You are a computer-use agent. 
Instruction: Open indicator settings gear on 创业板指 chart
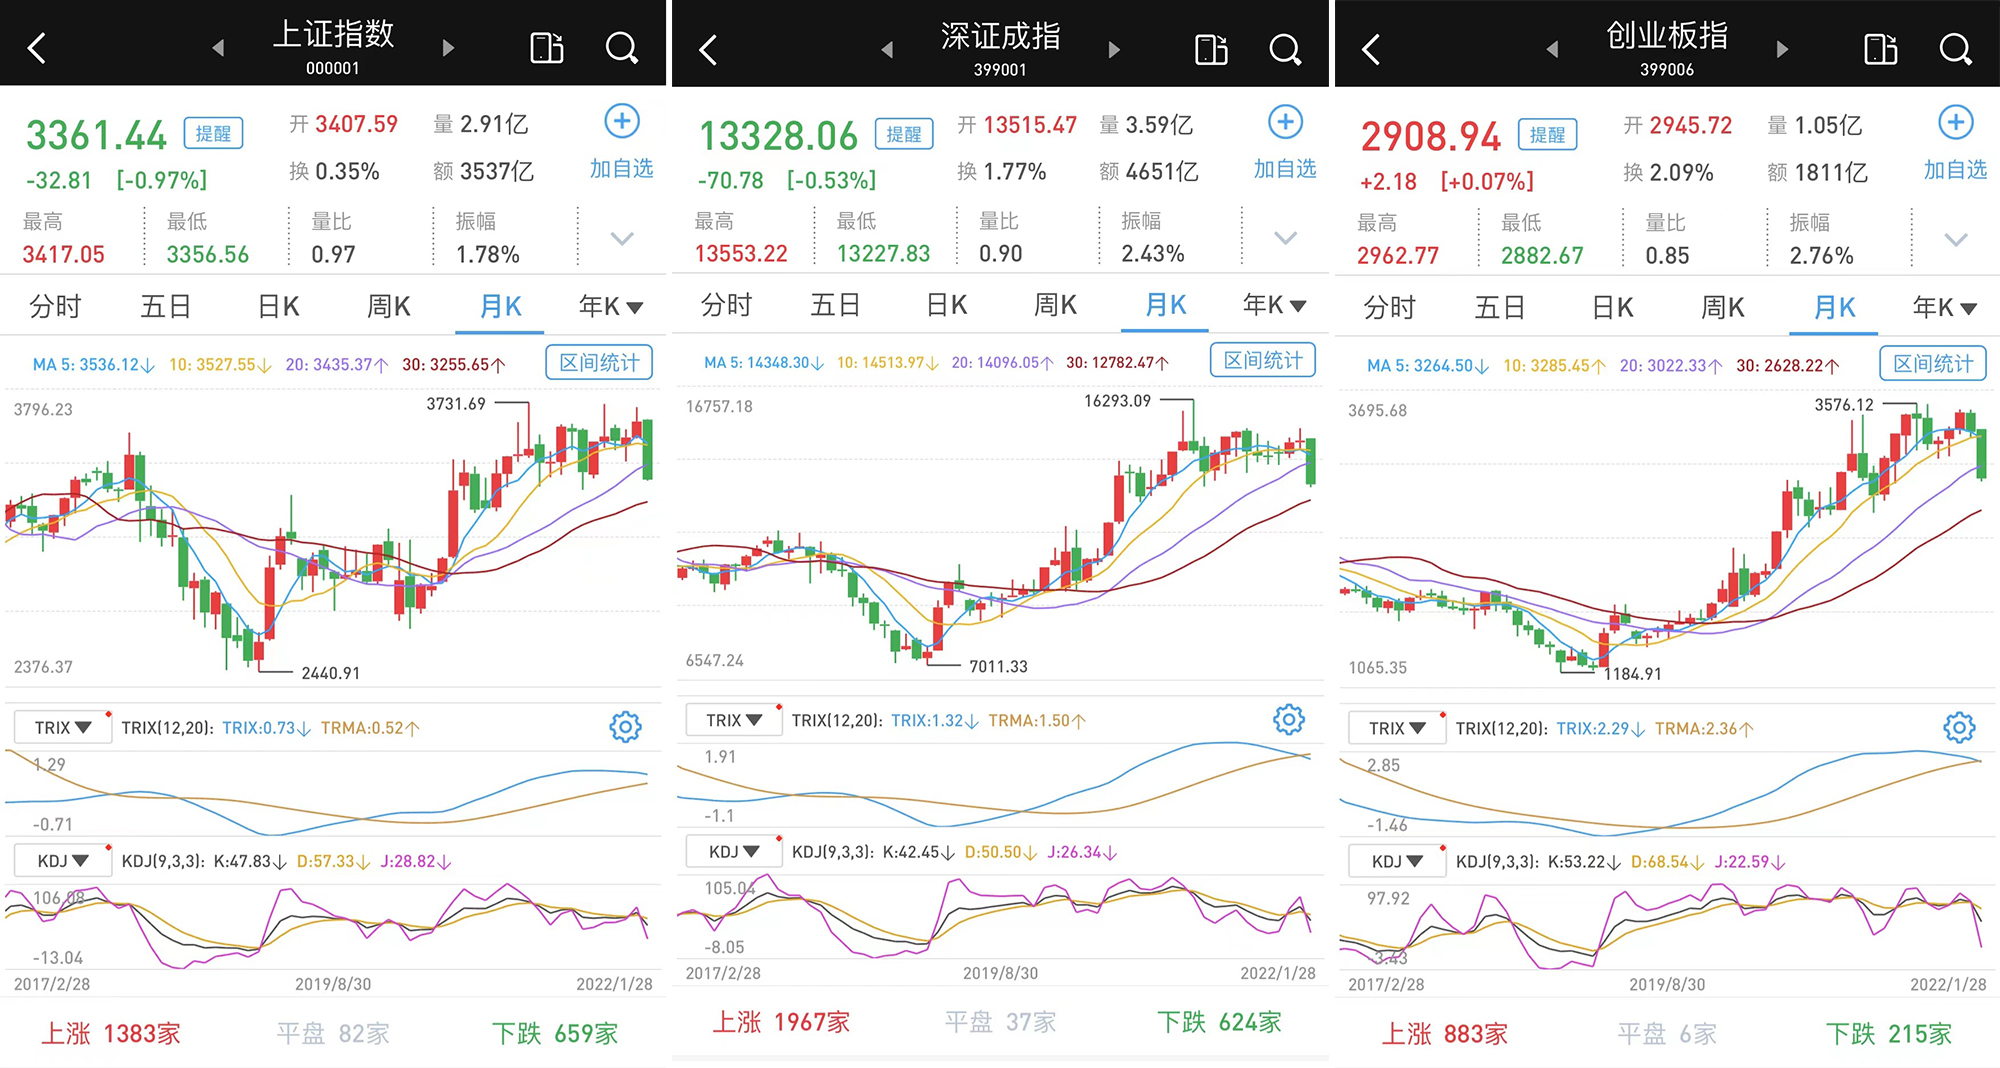click(x=1957, y=727)
